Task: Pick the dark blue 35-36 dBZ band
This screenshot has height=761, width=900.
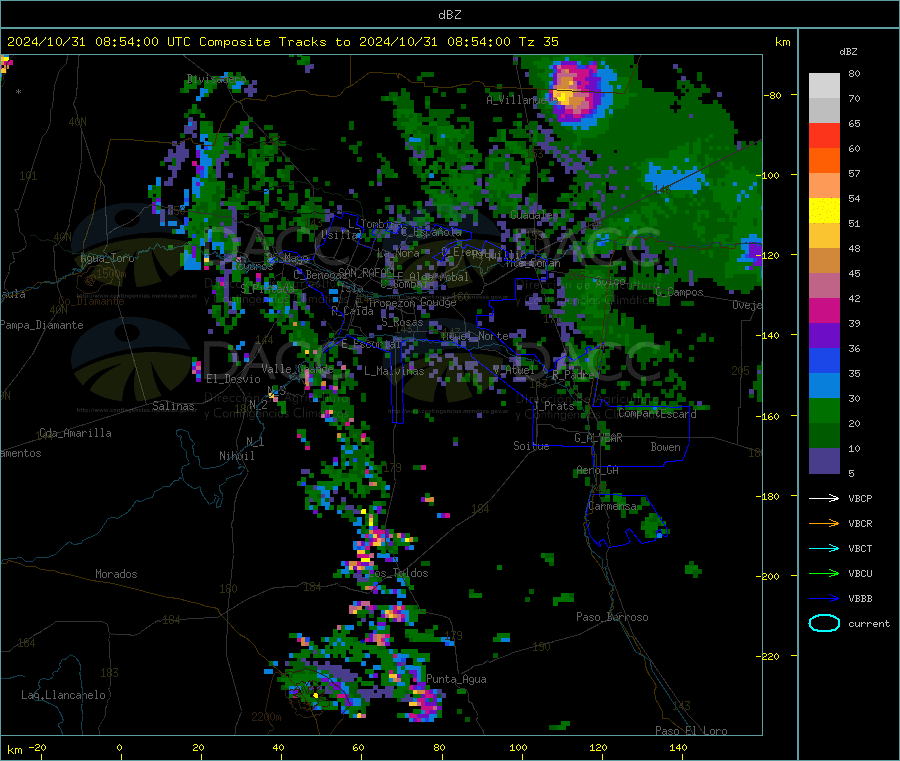Action: coord(824,360)
